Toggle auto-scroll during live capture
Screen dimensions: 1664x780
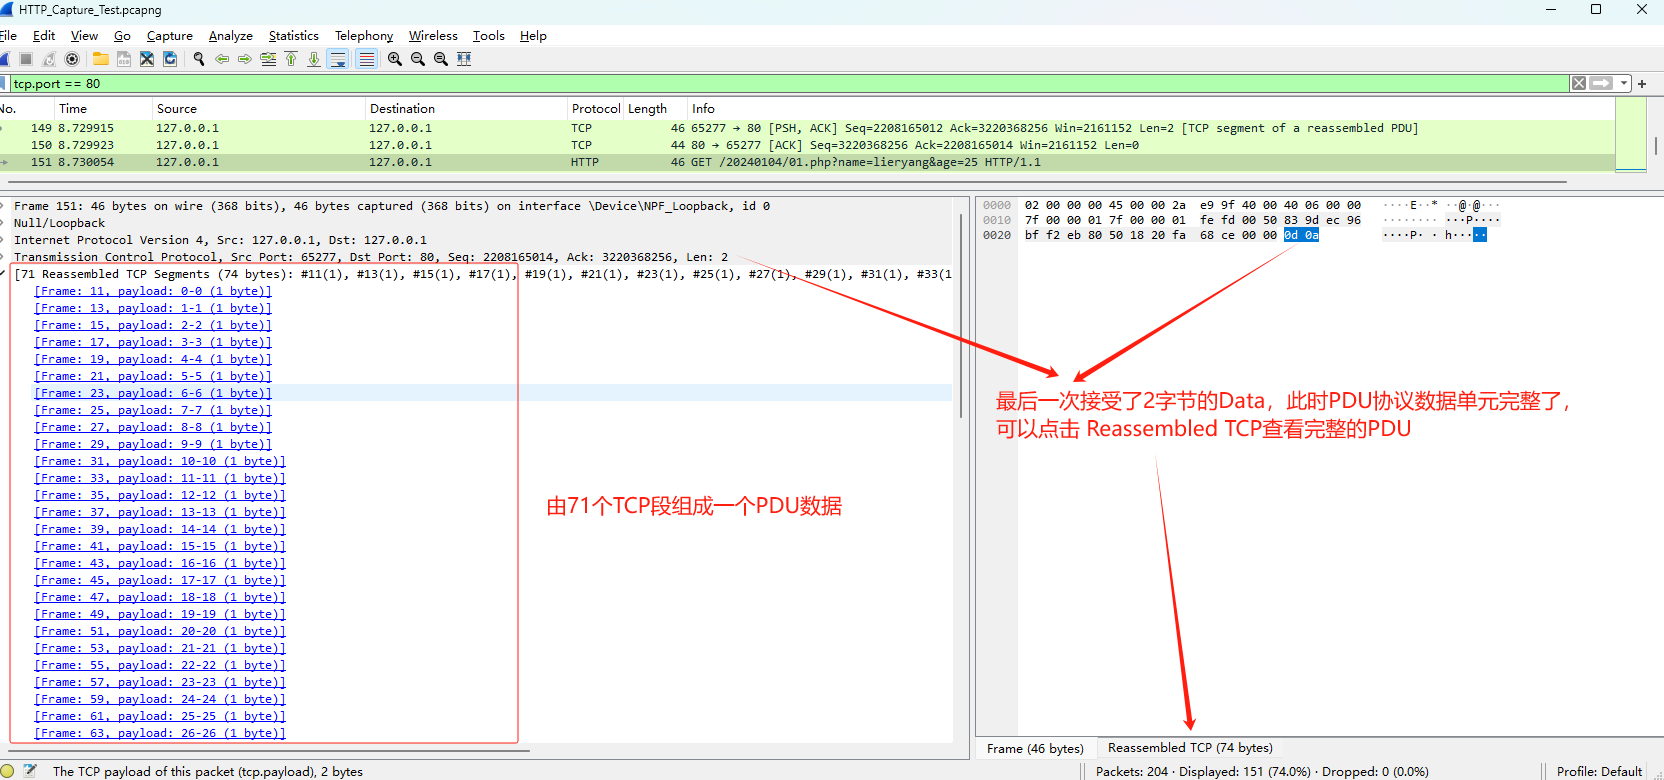pyautogui.click(x=338, y=59)
